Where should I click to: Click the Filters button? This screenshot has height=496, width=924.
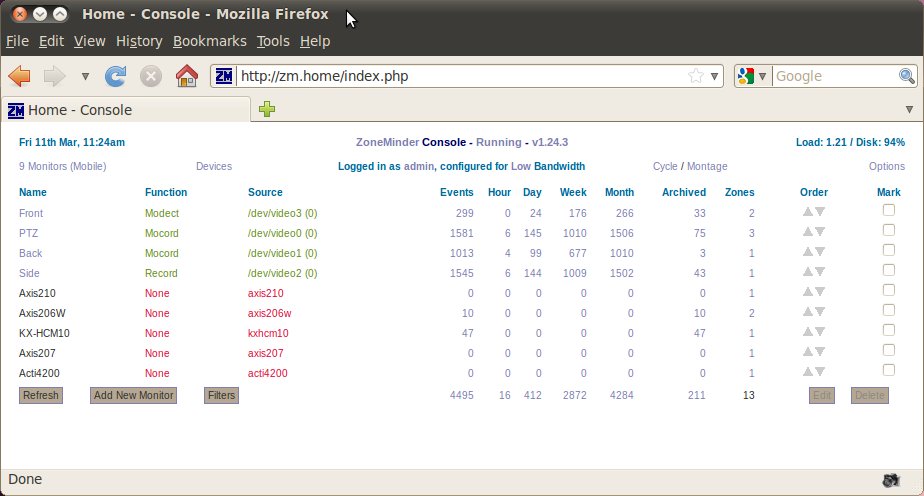pos(221,396)
